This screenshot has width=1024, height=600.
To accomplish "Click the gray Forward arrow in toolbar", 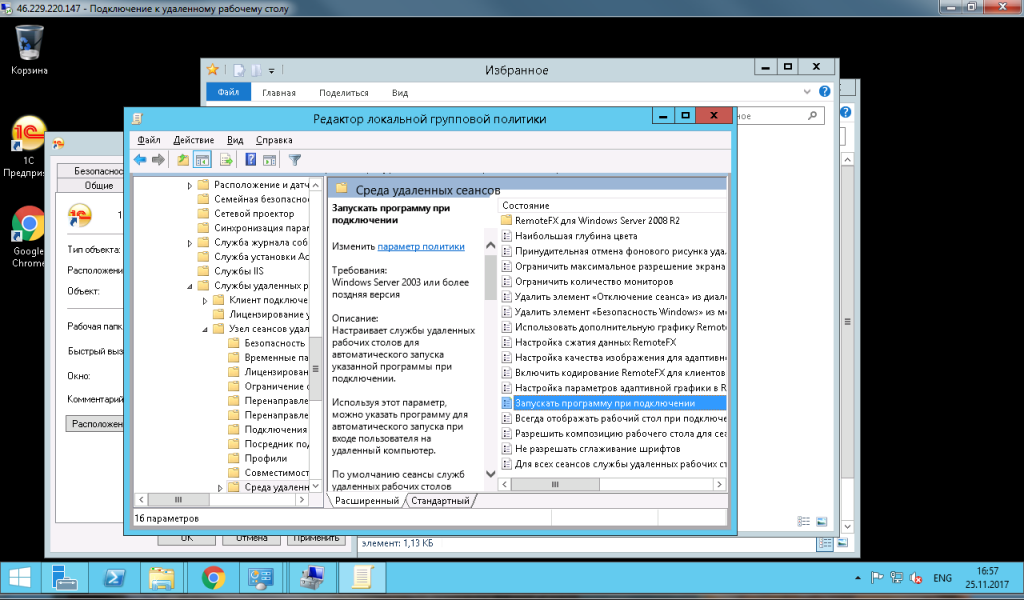I will pos(158,160).
